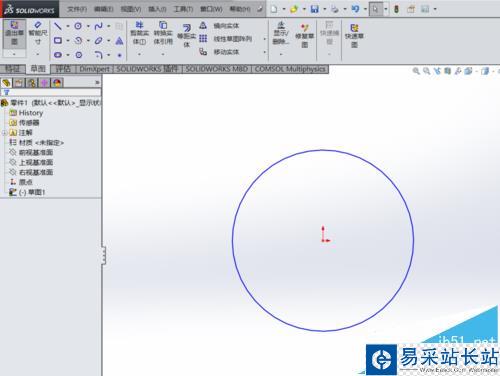
Task: Select the Smart Dimension (智能尺寸) tool
Action: click(x=38, y=33)
